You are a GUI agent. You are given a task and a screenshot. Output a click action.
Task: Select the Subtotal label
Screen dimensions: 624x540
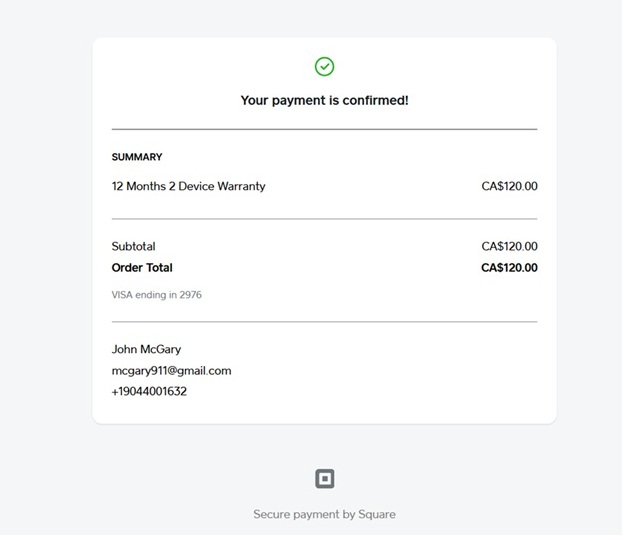133,247
